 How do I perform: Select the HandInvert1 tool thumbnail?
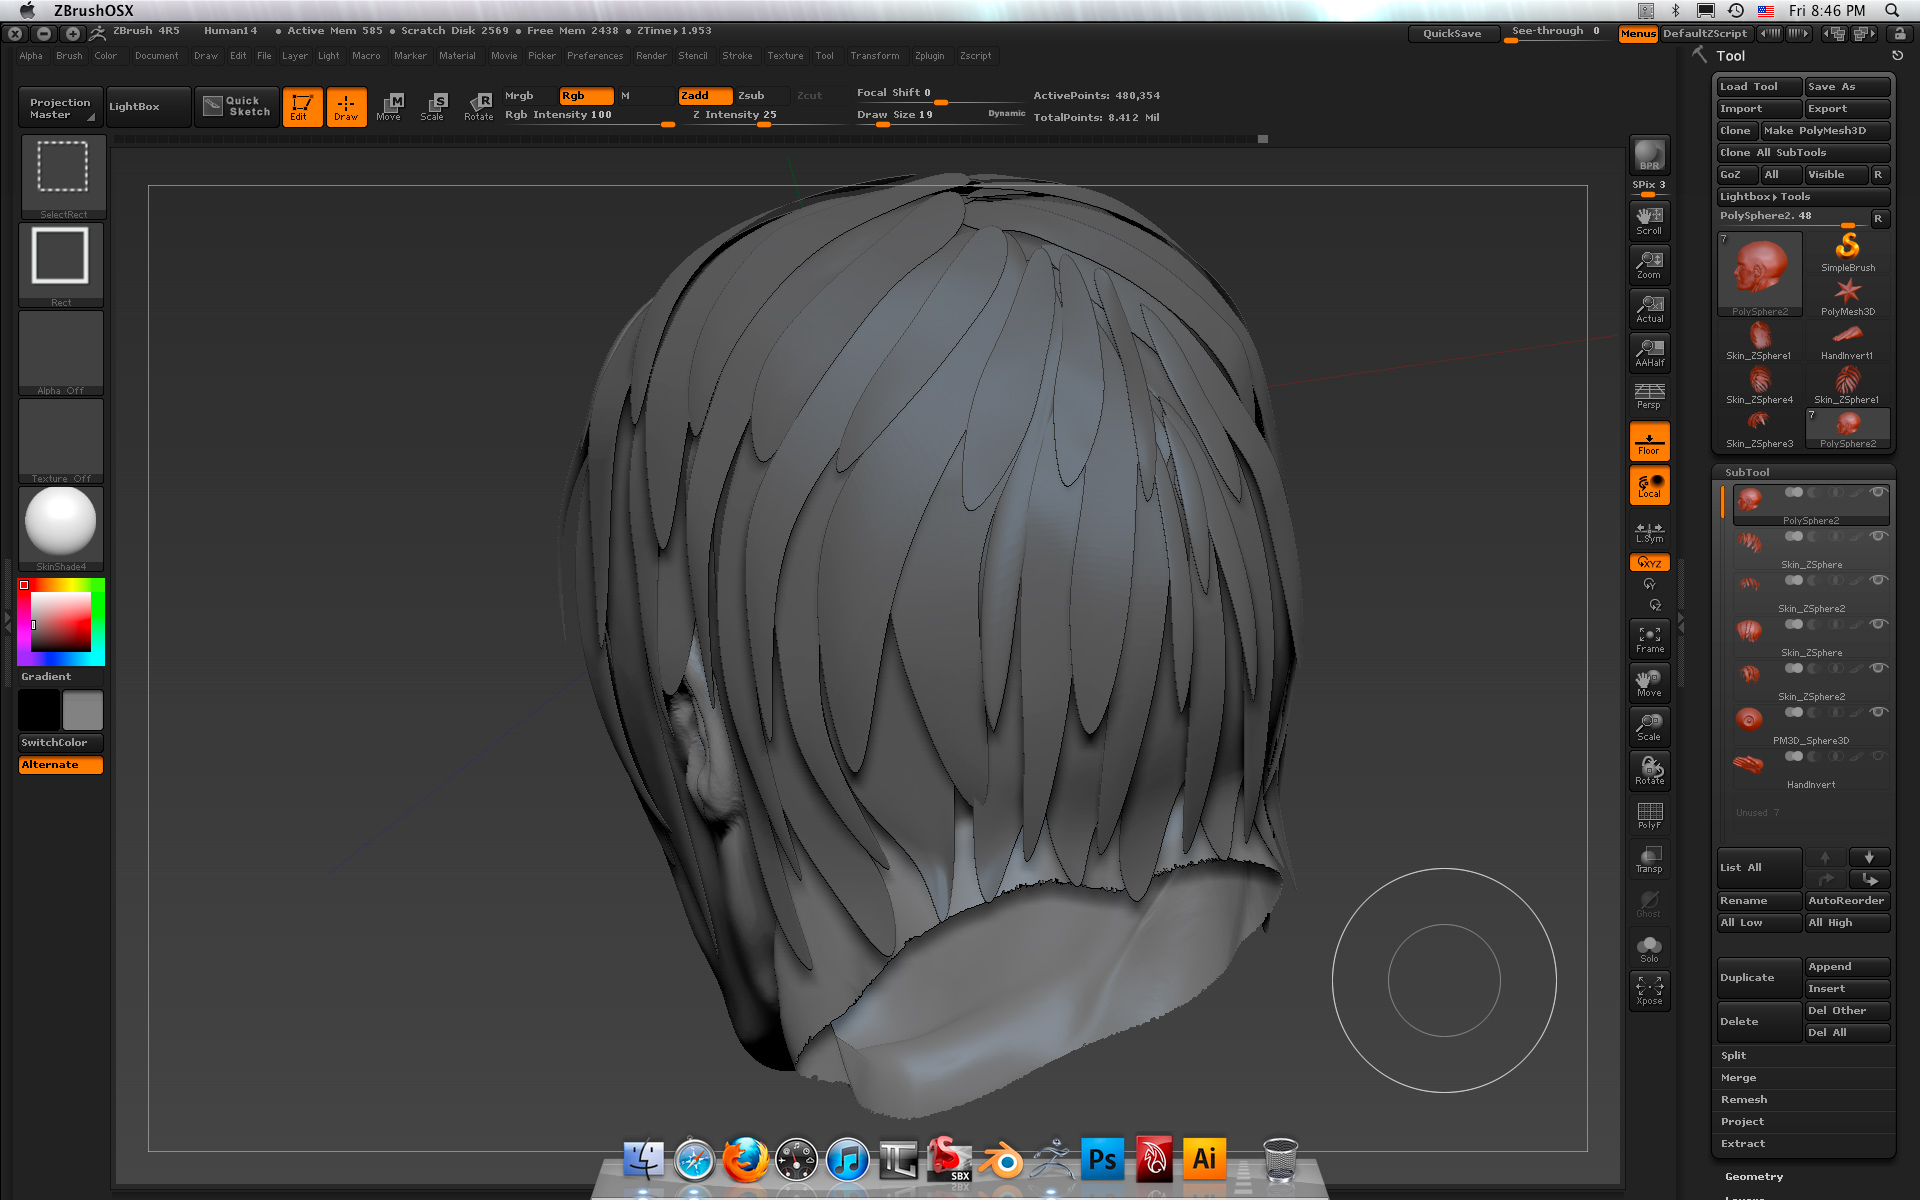pos(1847,340)
